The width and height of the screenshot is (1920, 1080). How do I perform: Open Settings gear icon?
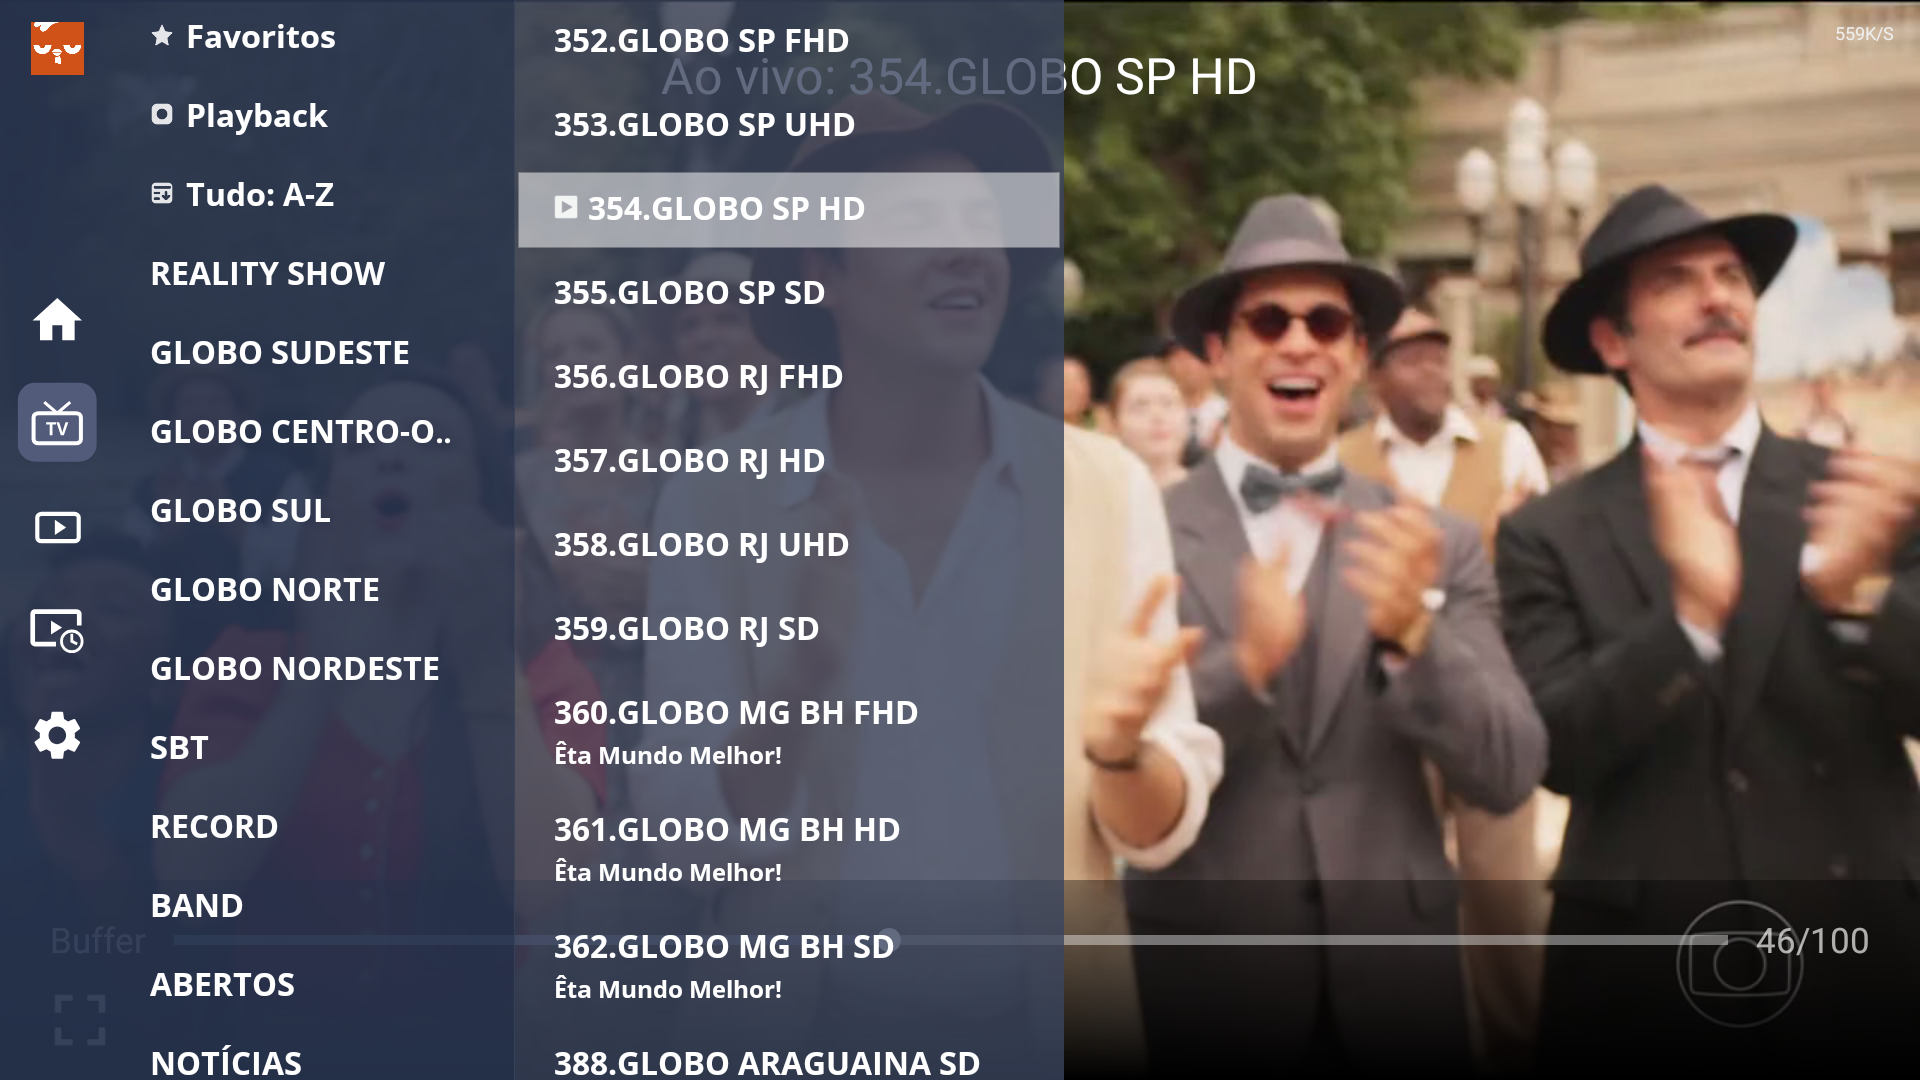coord(57,736)
